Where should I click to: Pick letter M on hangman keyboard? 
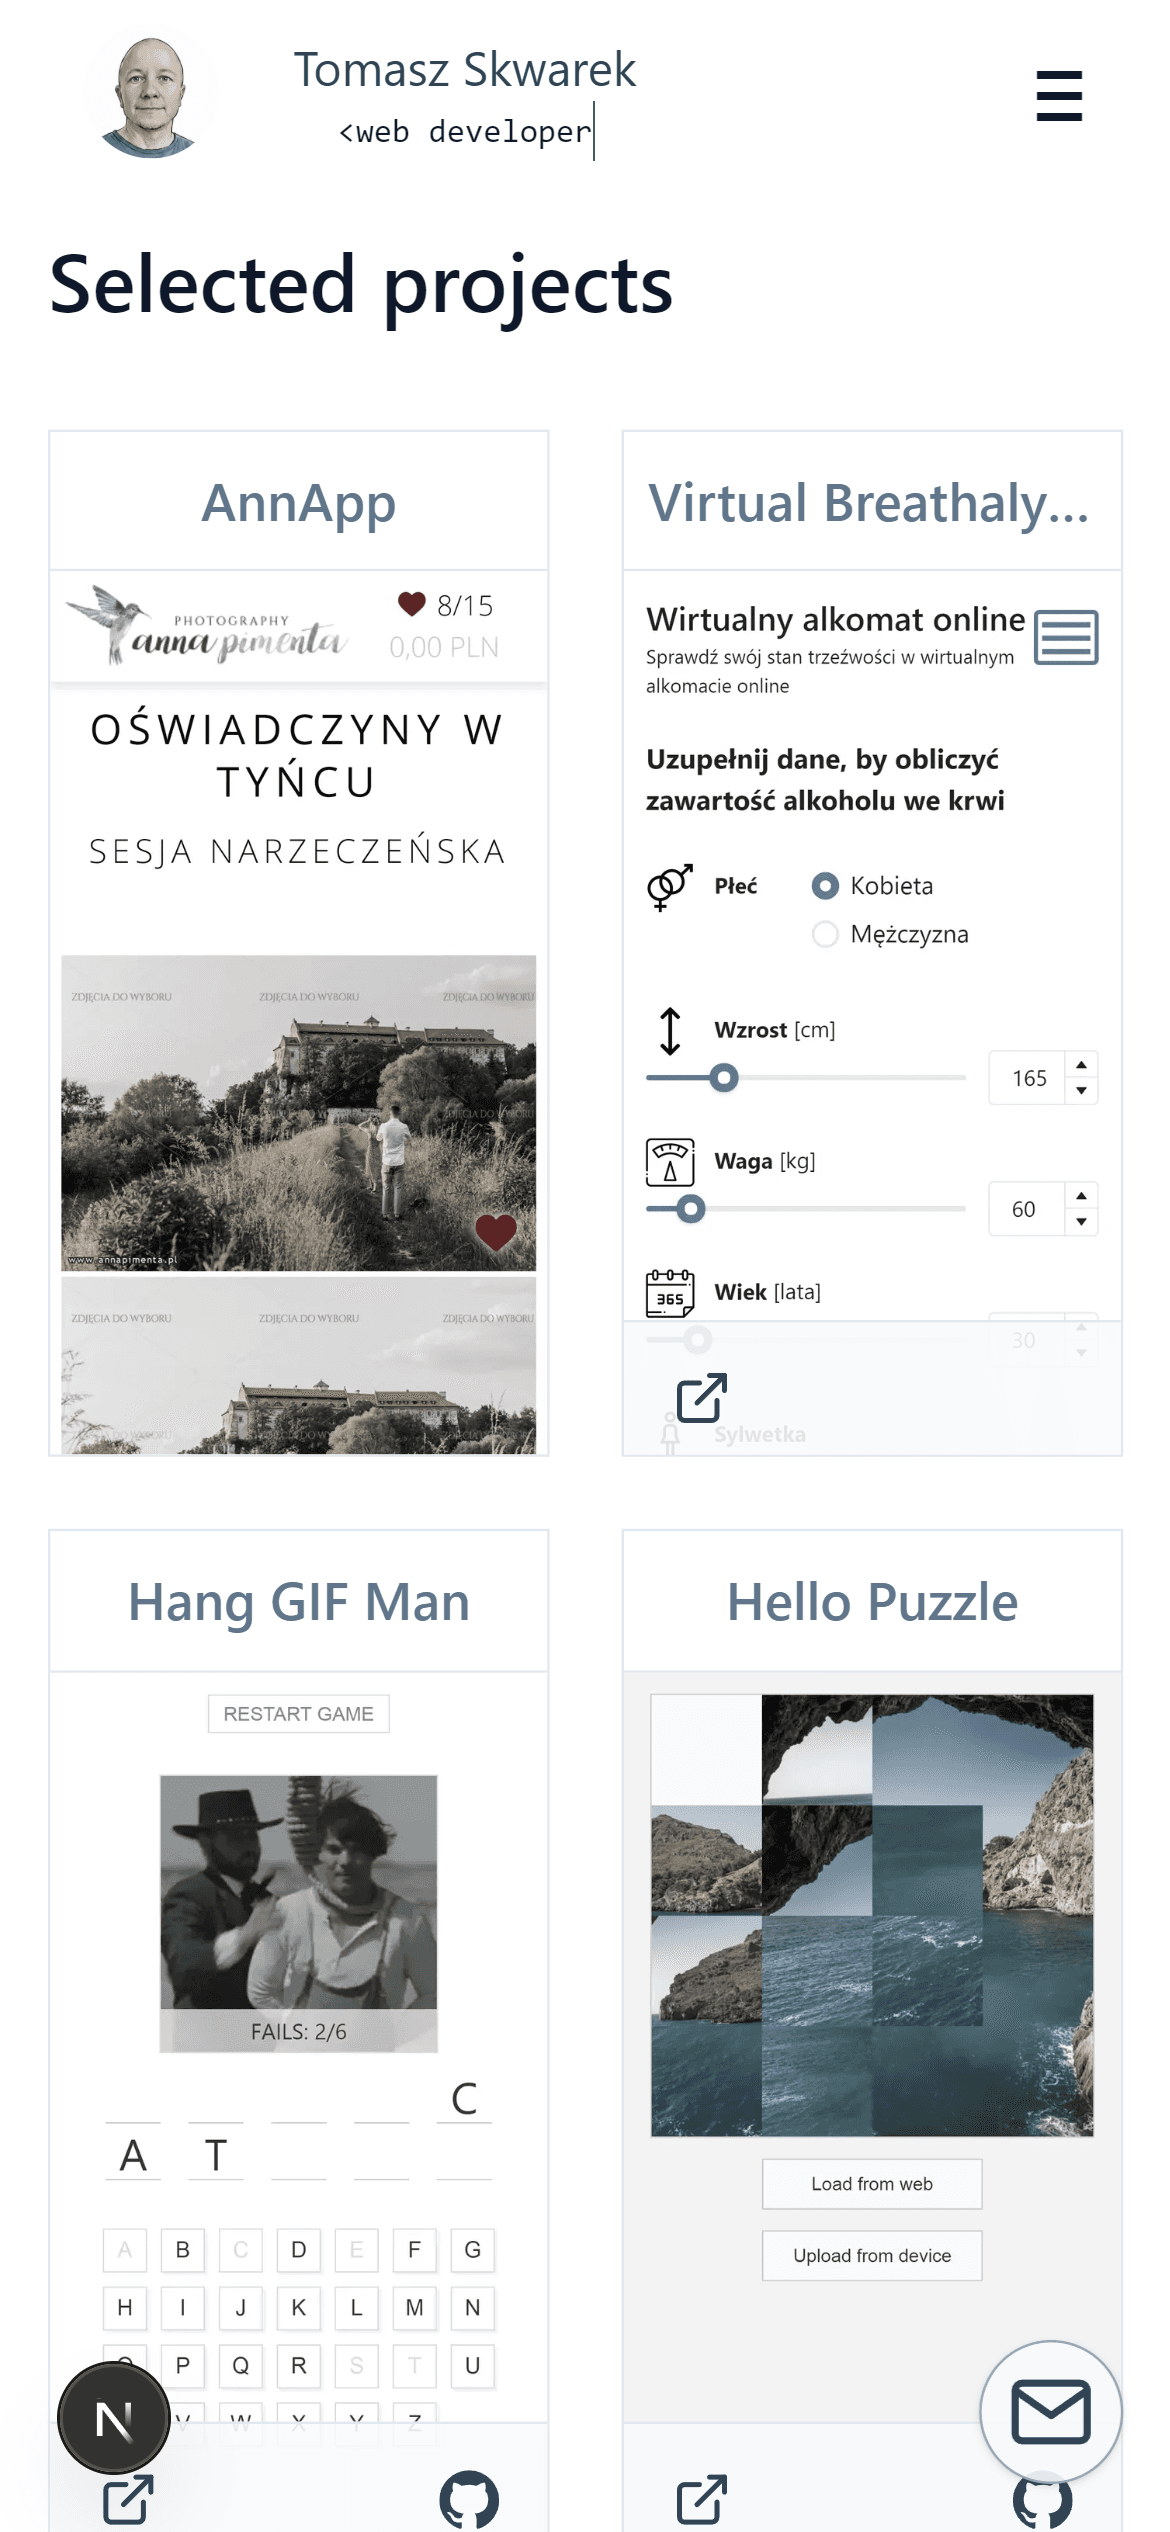[x=415, y=2308]
